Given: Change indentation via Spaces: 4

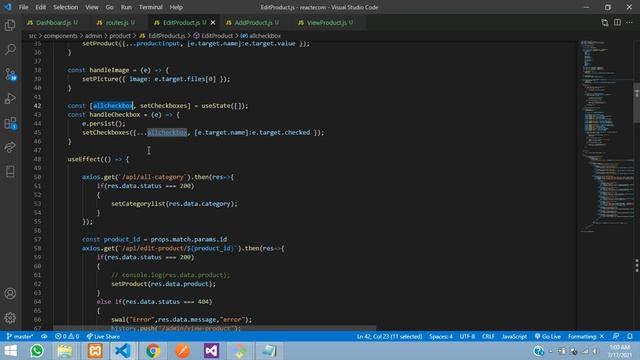Looking at the screenshot, I should pyautogui.click(x=441, y=336).
